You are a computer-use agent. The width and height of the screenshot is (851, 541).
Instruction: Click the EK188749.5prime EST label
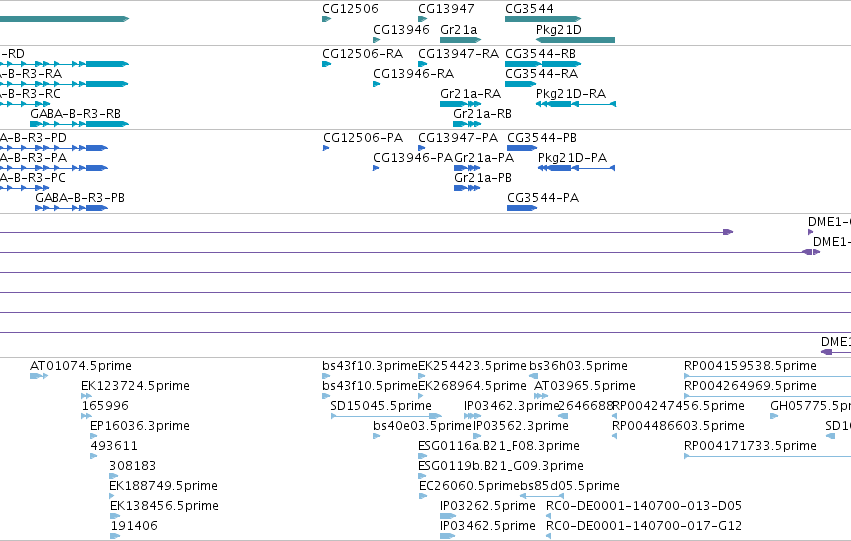click(163, 486)
